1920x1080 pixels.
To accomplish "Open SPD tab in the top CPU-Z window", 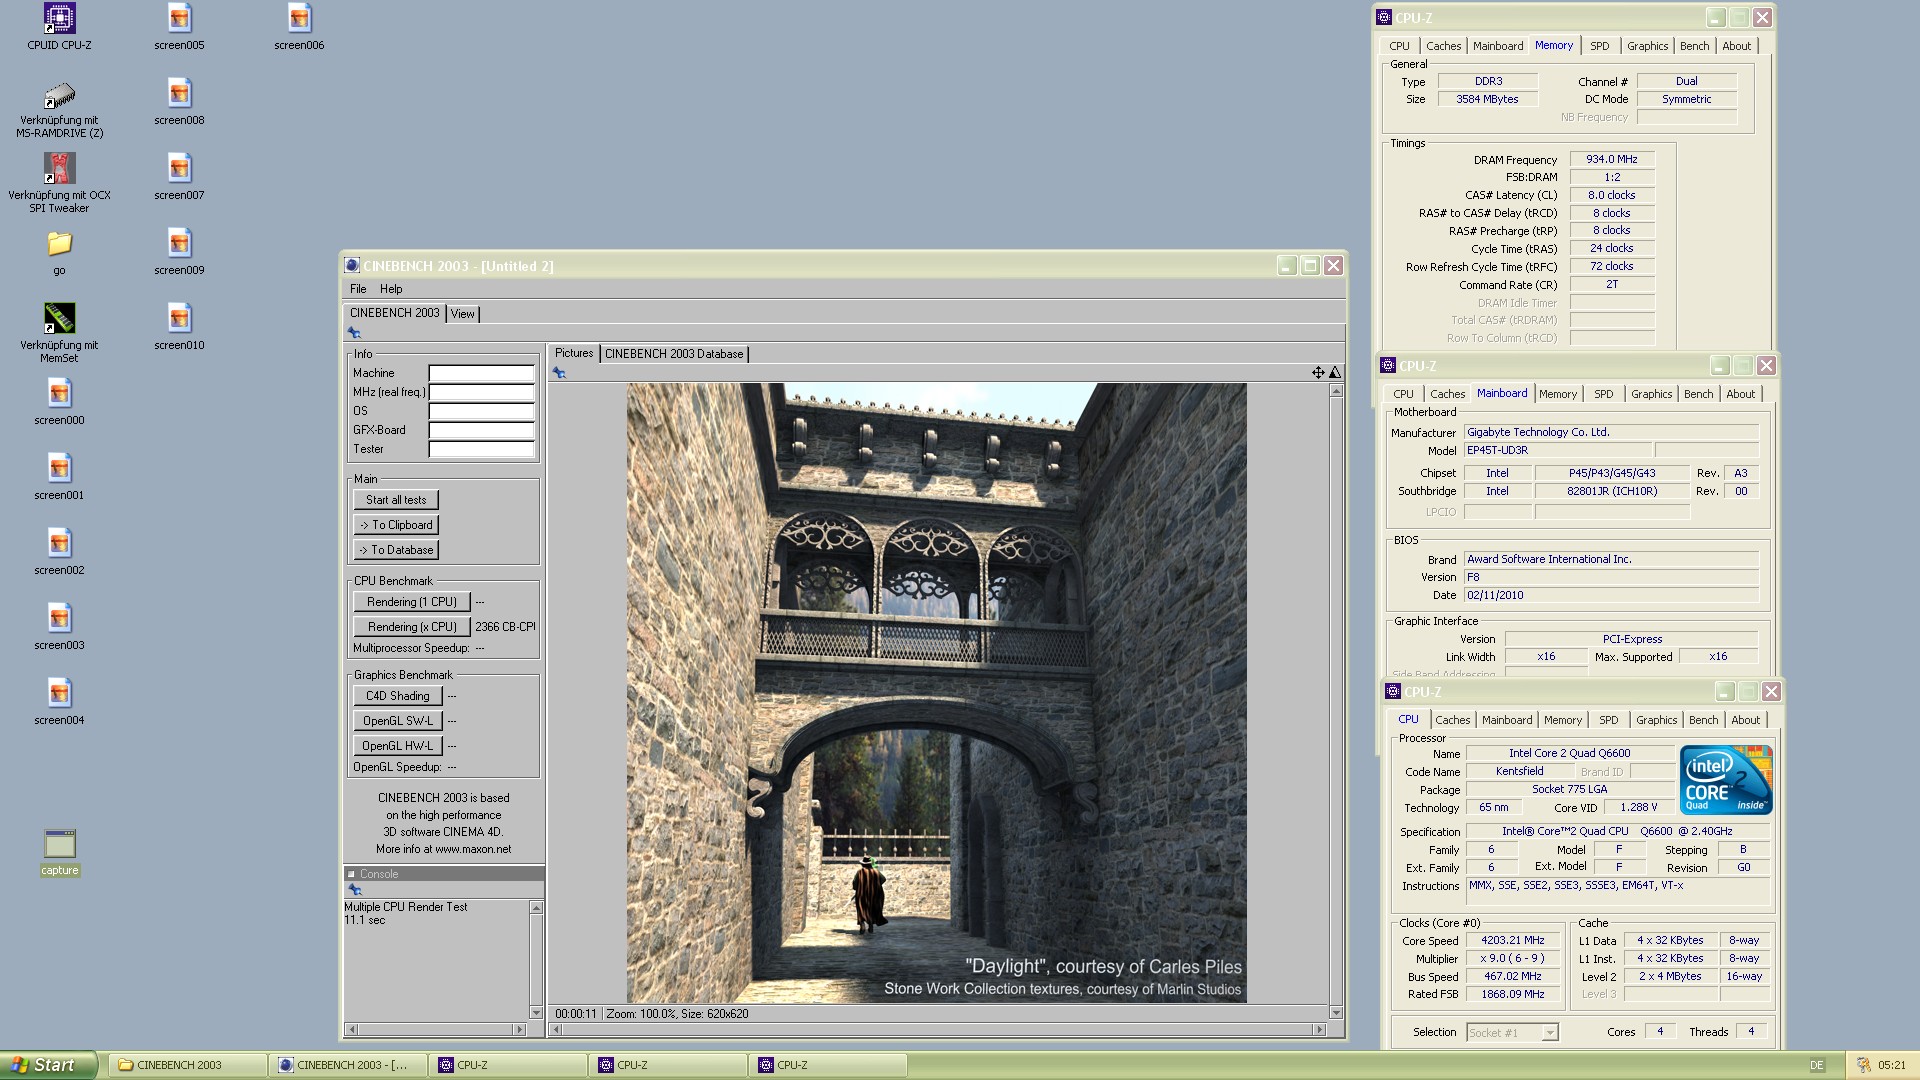I will [1600, 46].
